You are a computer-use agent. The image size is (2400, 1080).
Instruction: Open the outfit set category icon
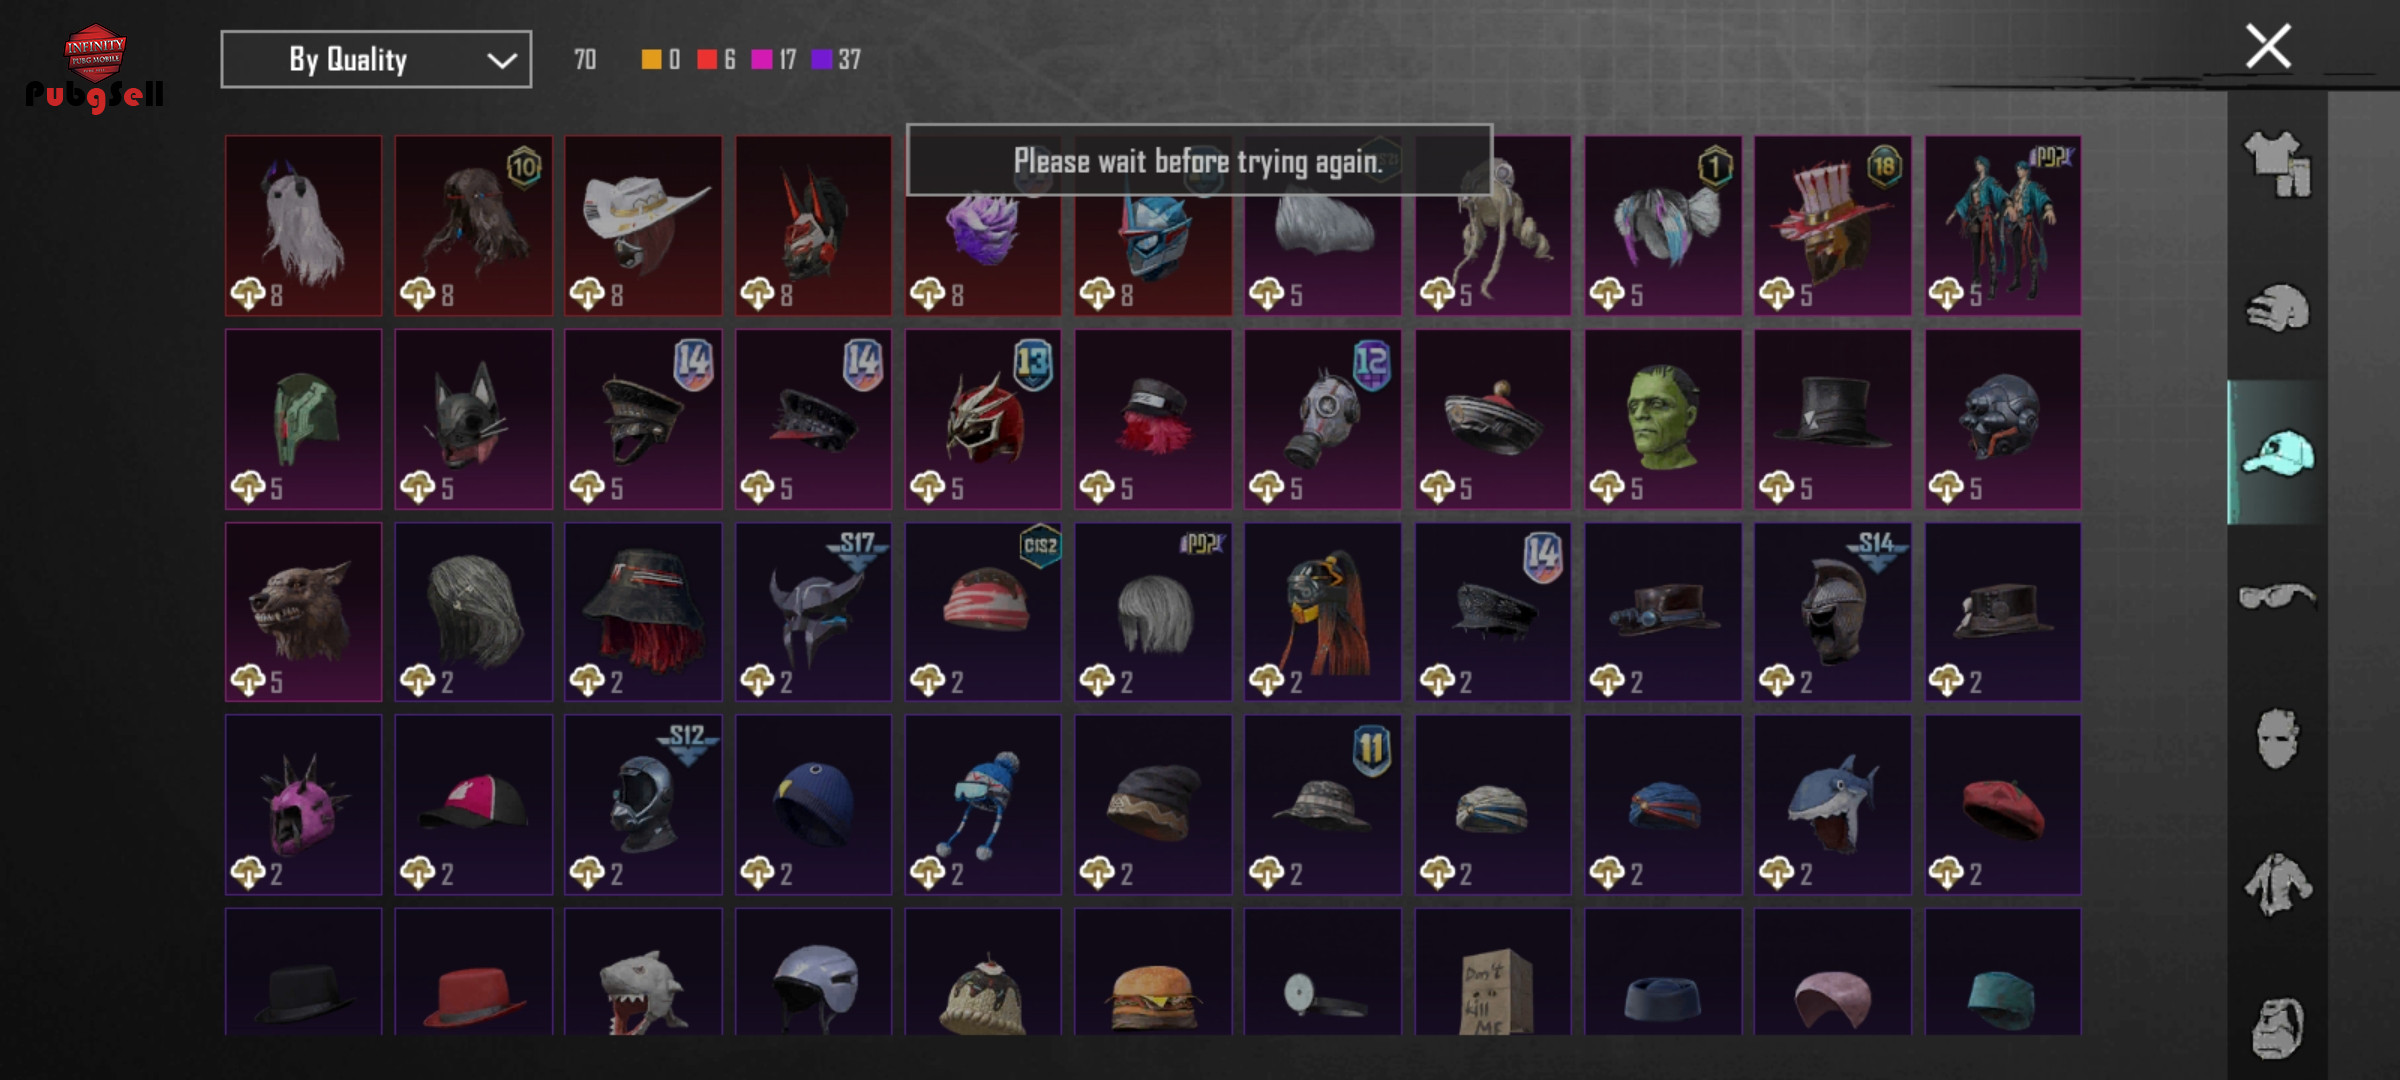click(2277, 164)
